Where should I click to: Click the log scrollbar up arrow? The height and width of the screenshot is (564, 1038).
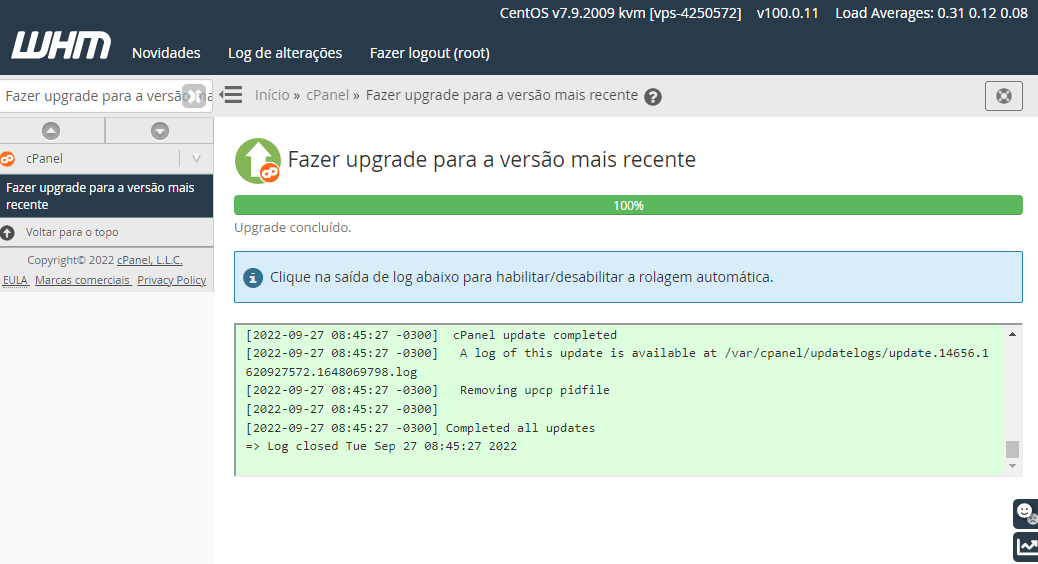click(x=1012, y=334)
